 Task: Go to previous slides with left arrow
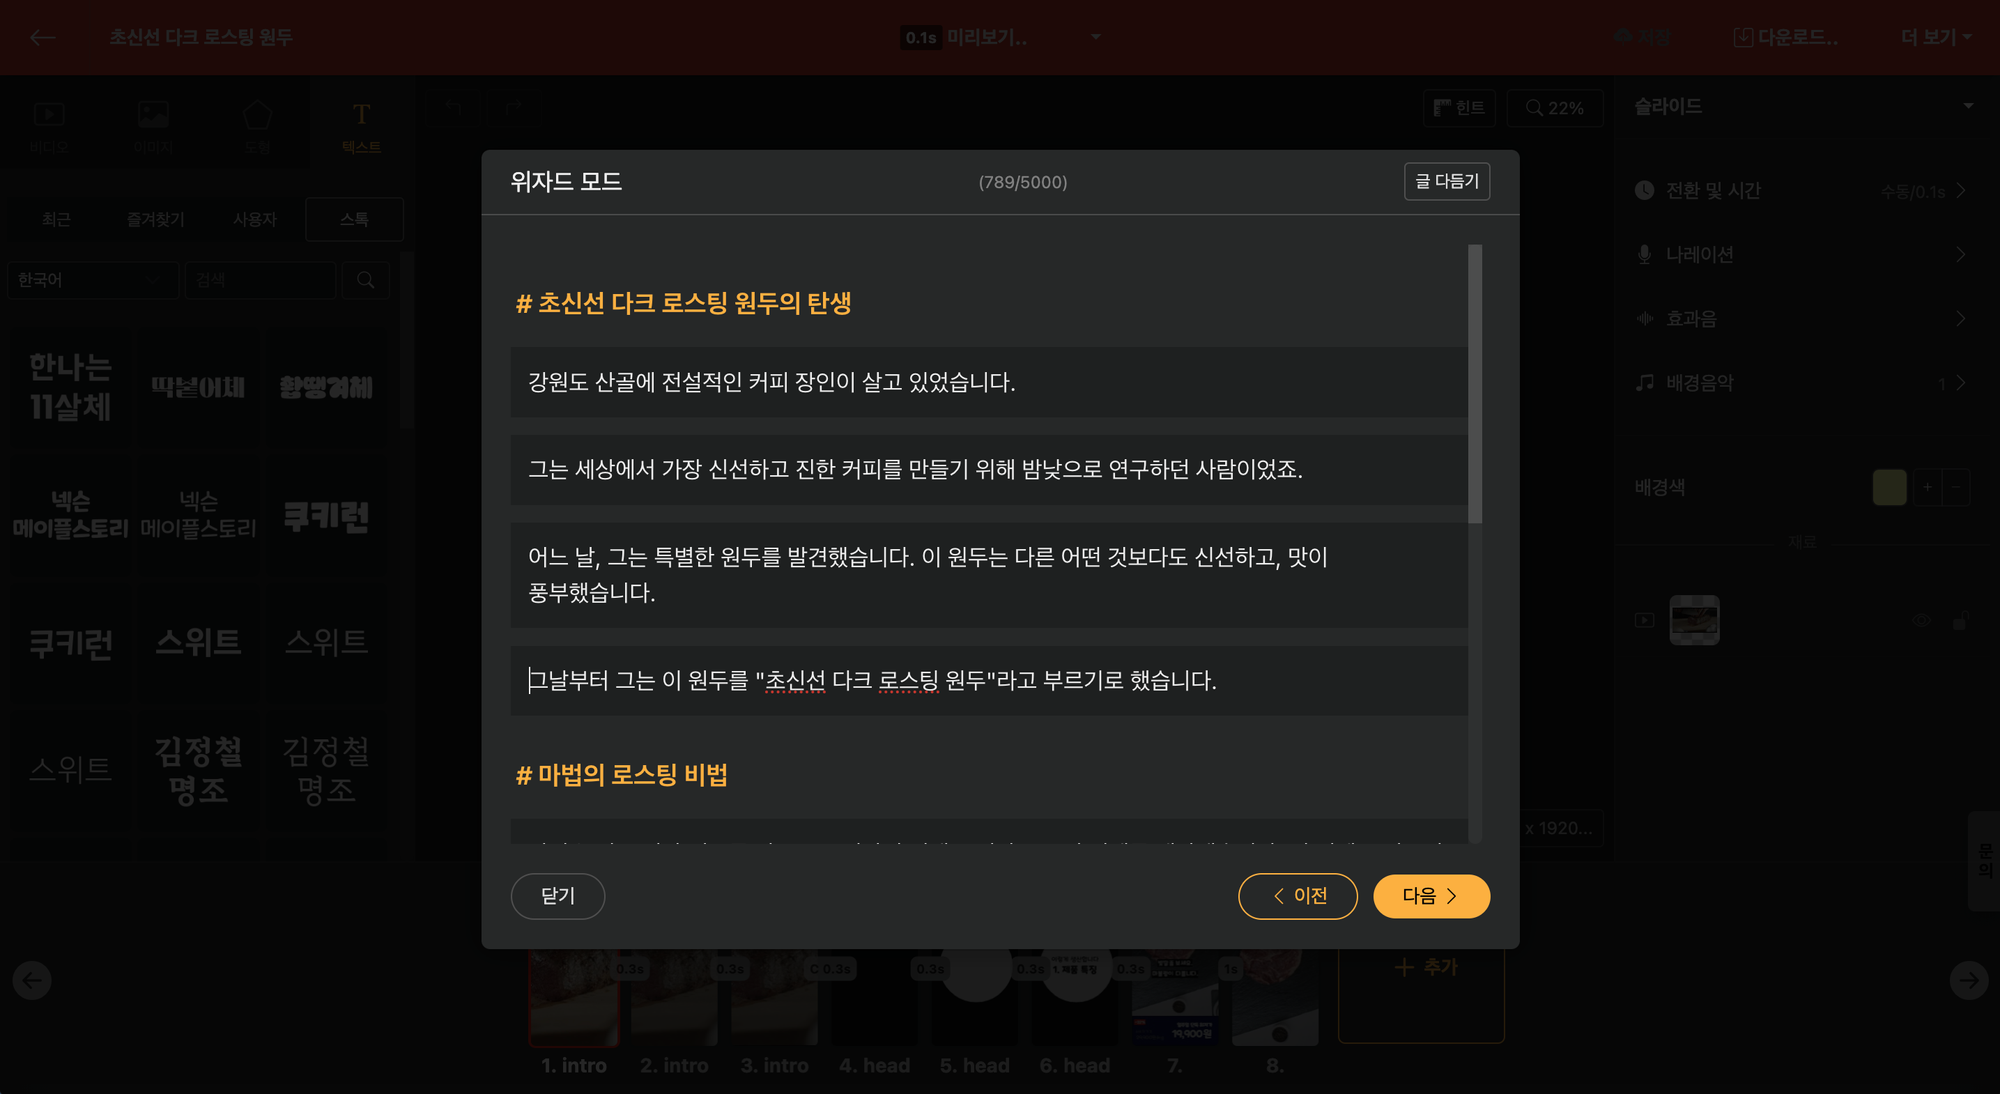pyautogui.click(x=32, y=980)
